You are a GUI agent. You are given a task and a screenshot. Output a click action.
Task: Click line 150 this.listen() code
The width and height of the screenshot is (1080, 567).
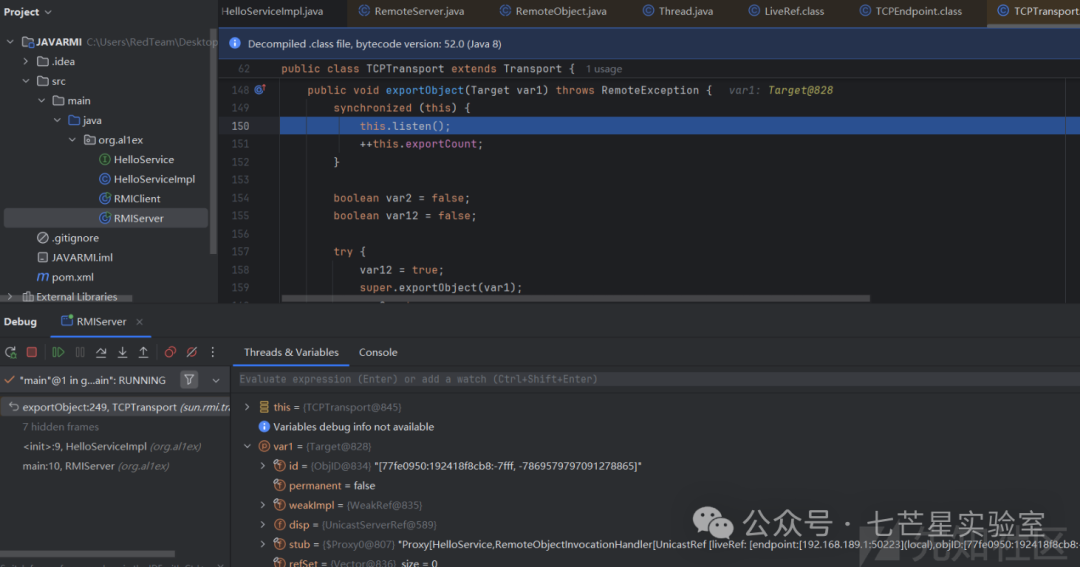pos(405,126)
